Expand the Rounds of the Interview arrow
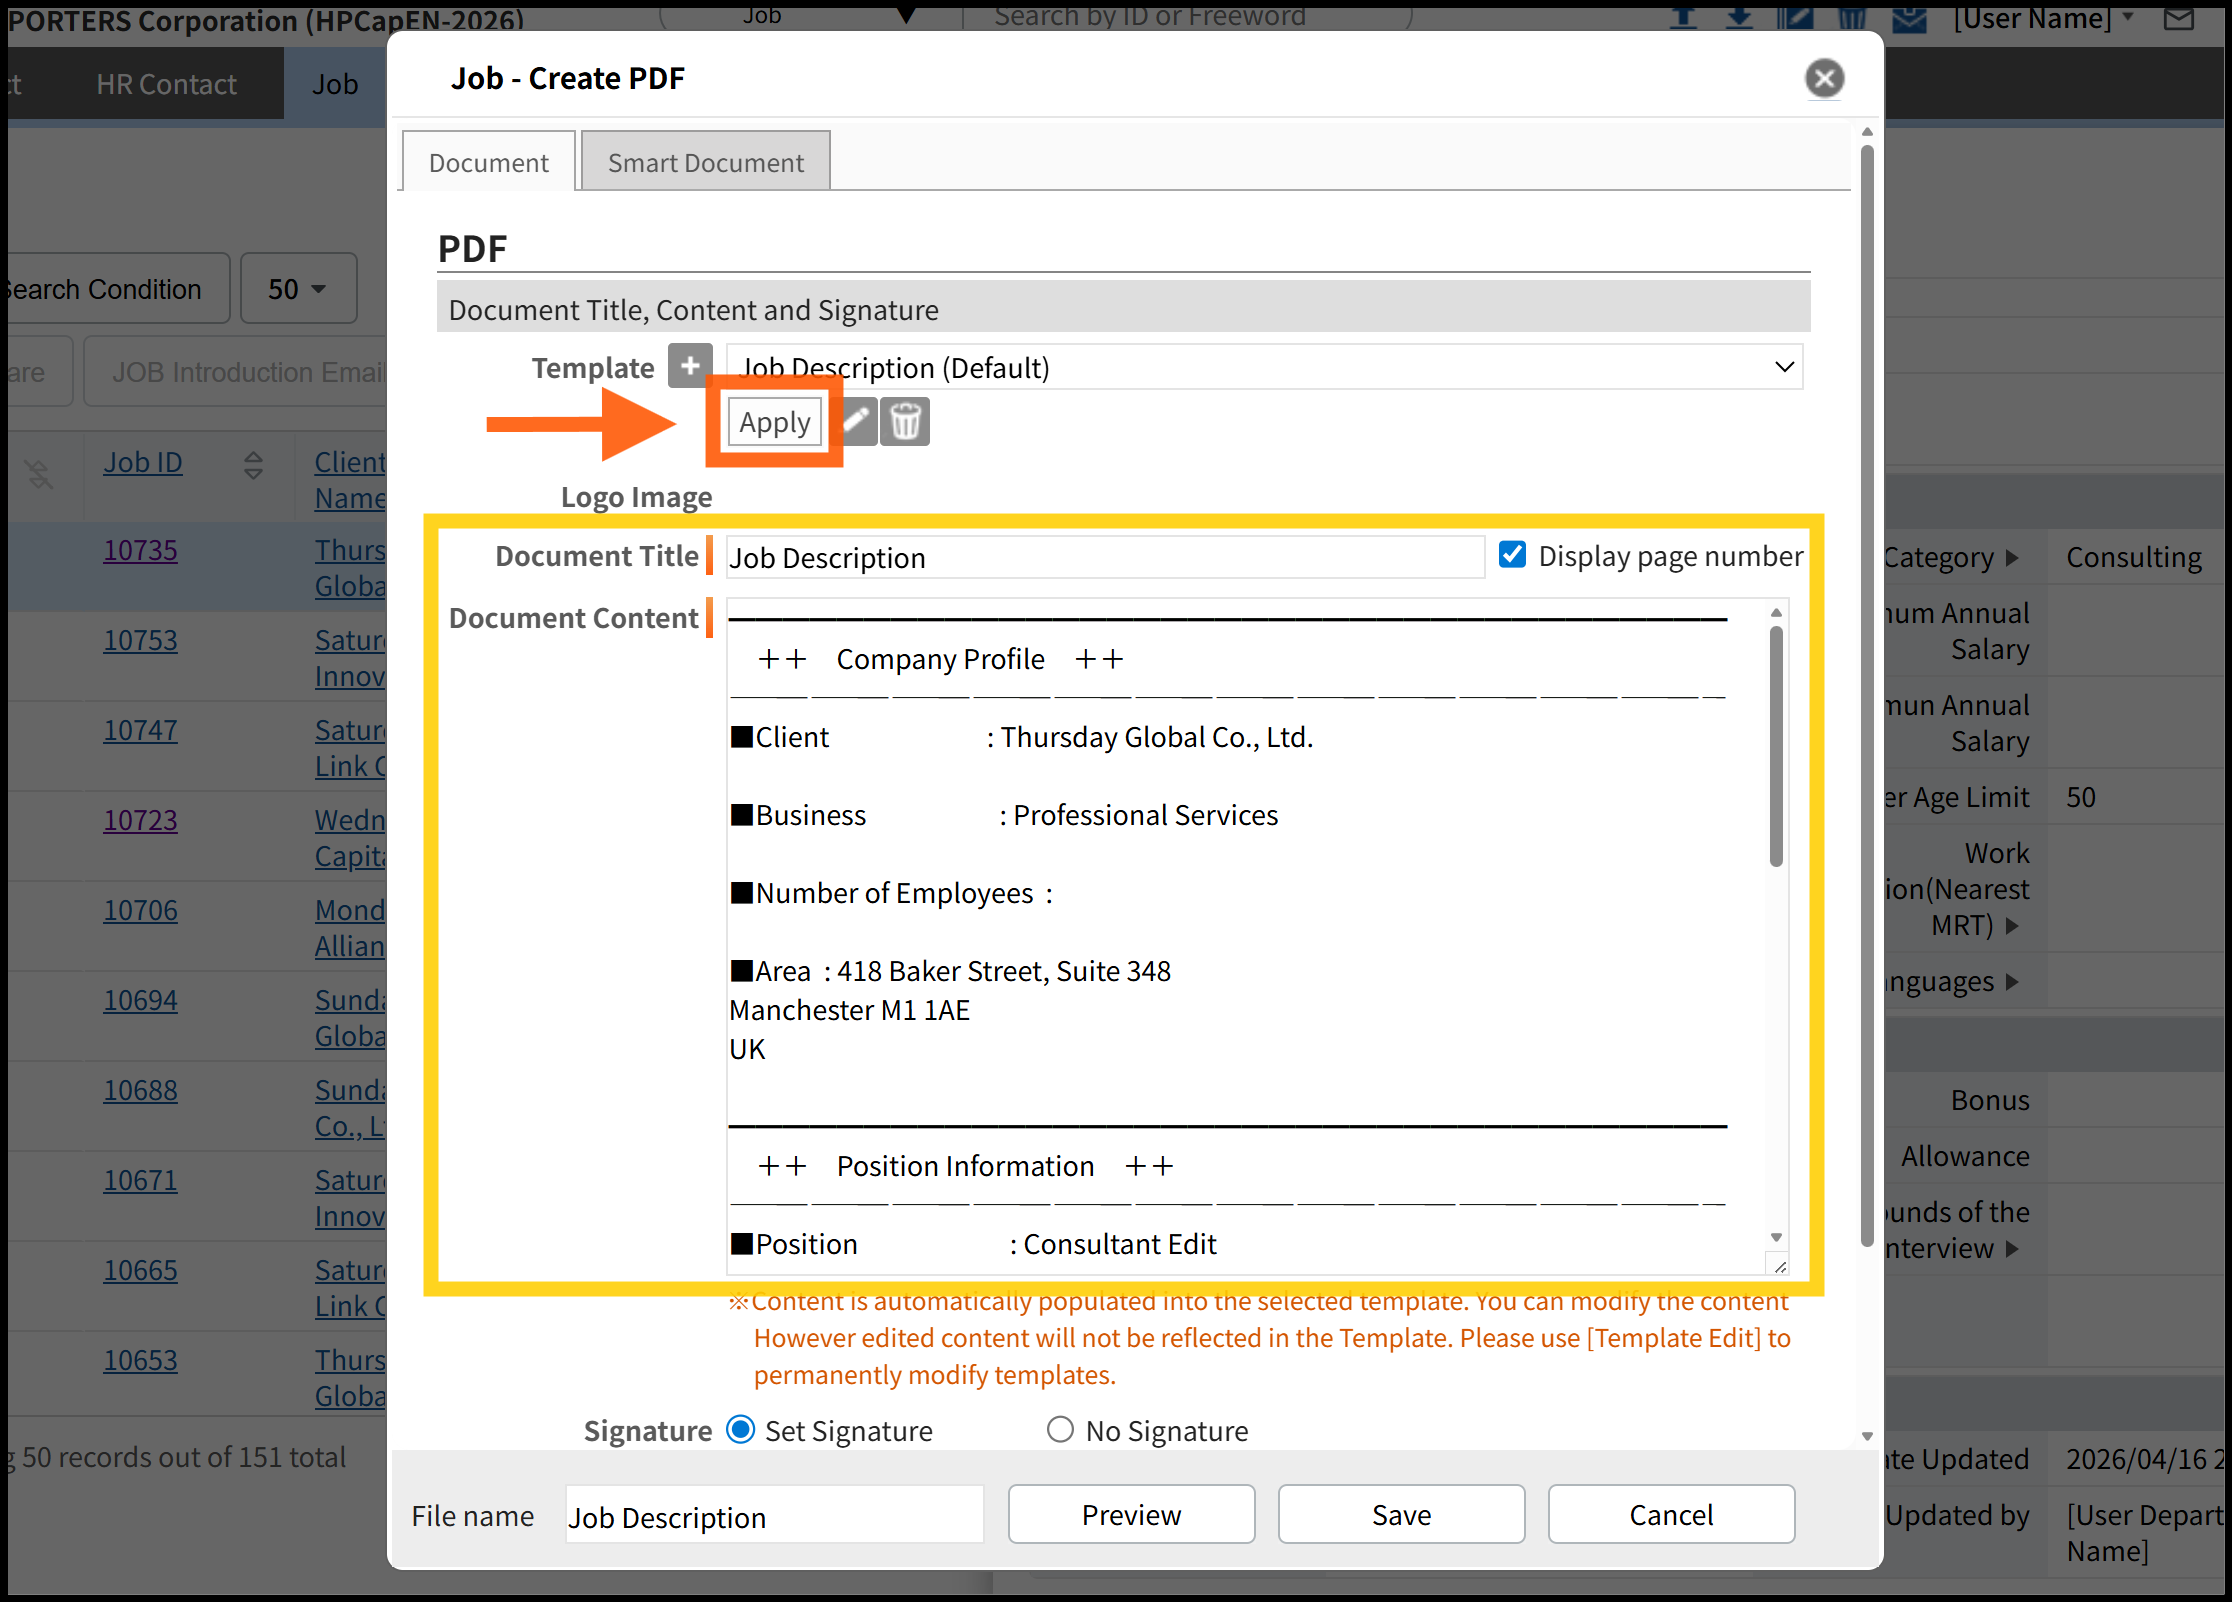The width and height of the screenshot is (2232, 1602). [2012, 1248]
